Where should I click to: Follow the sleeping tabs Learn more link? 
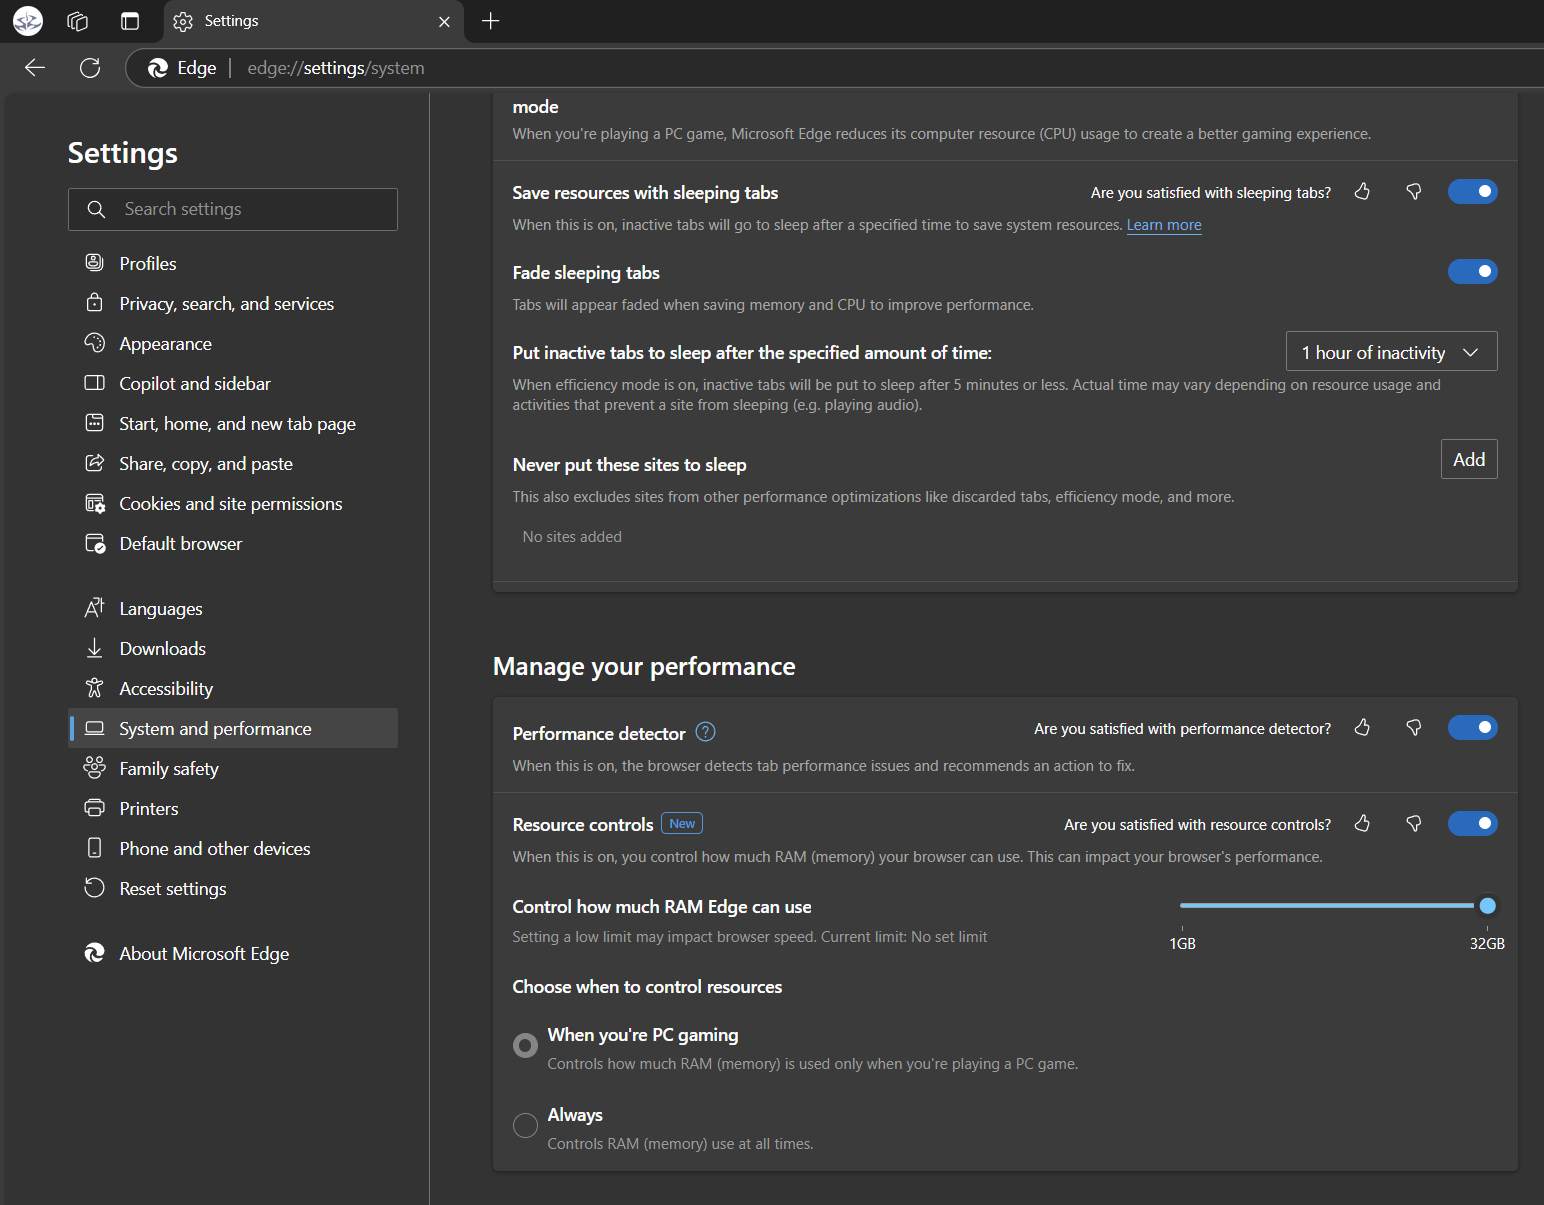point(1164,225)
